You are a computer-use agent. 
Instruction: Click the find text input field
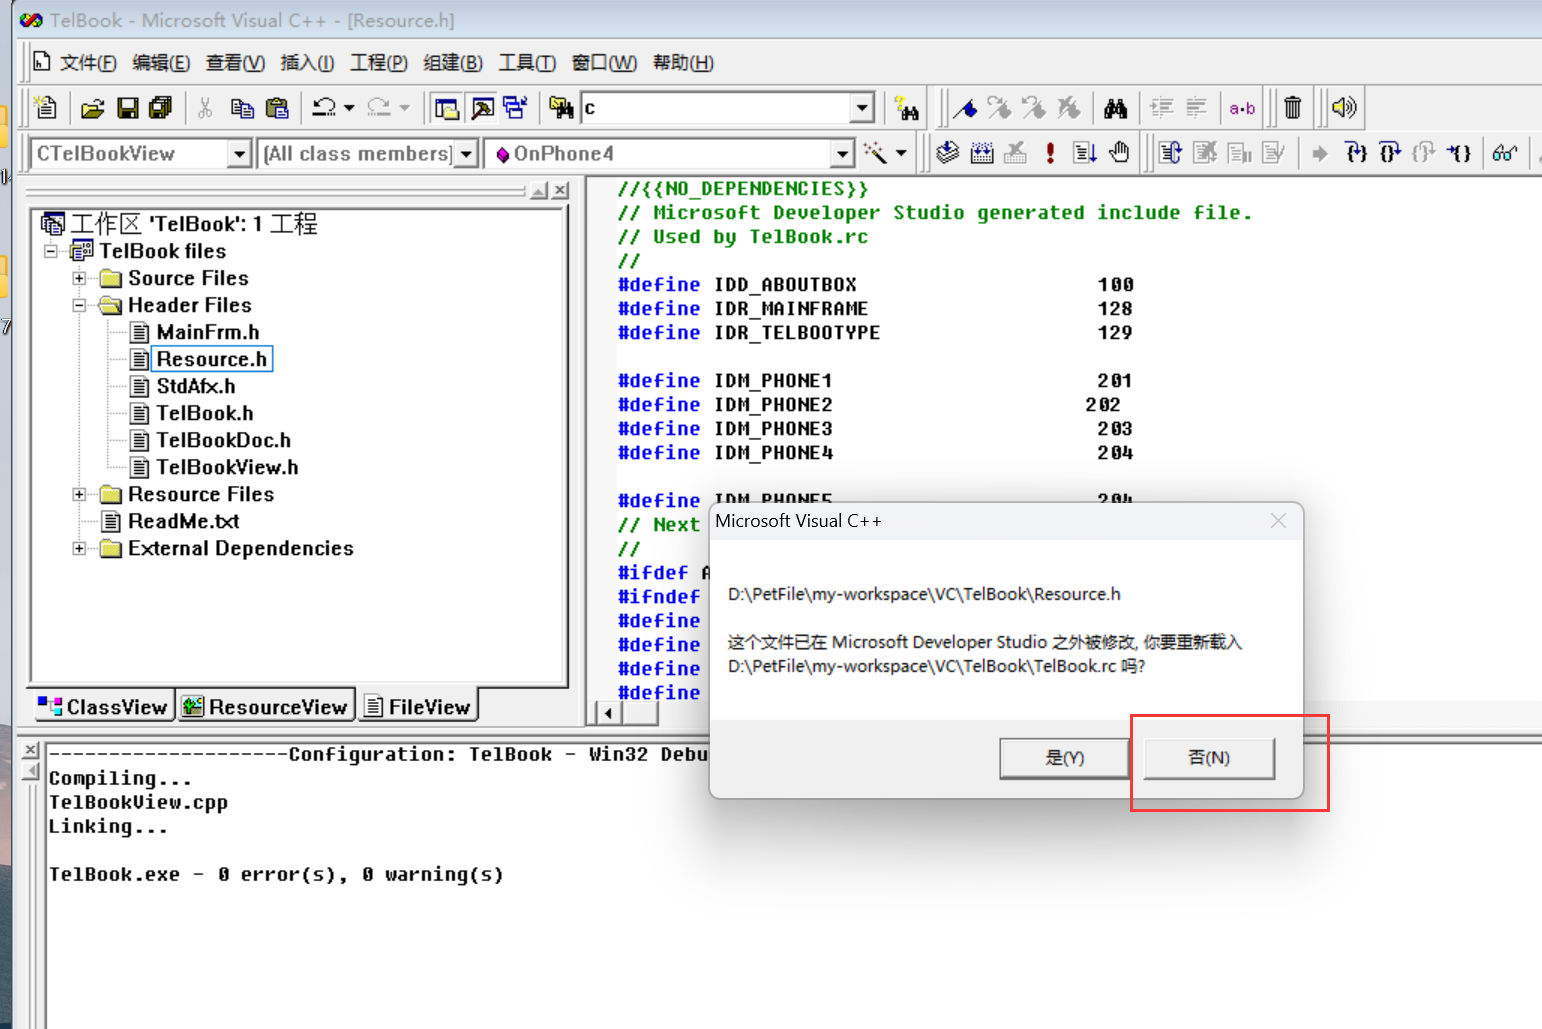click(x=716, y=108)
